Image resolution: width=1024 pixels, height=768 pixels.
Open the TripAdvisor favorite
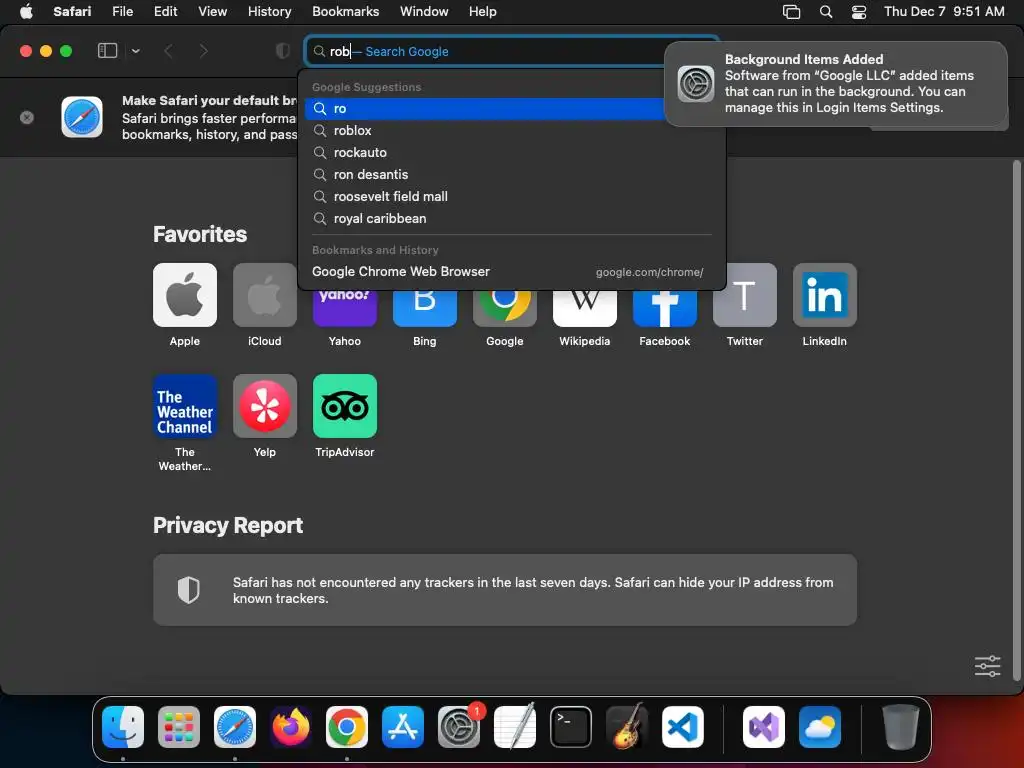click(x=345, y=406)
